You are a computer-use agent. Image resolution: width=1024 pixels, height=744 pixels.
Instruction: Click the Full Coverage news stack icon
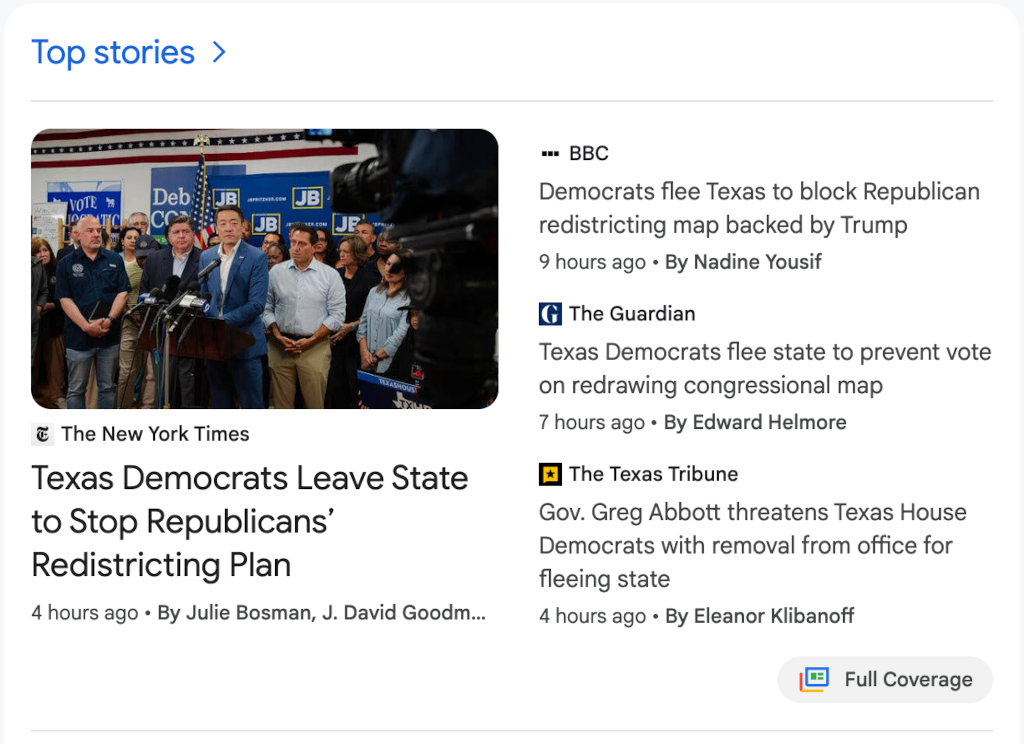[813, 679]
